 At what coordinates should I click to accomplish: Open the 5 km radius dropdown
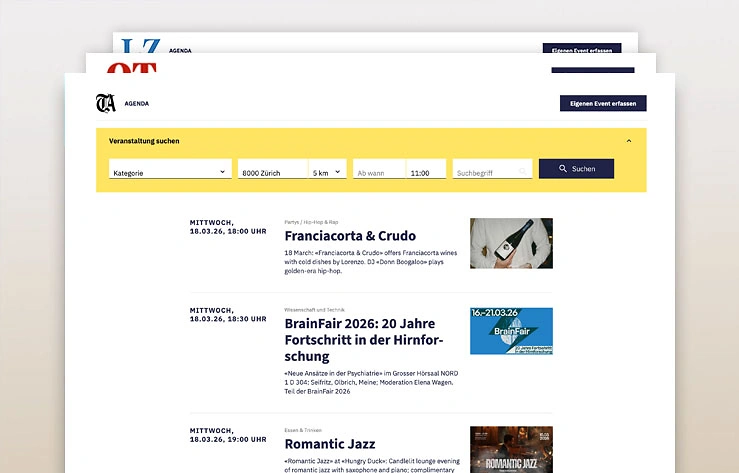pos(327,172)
